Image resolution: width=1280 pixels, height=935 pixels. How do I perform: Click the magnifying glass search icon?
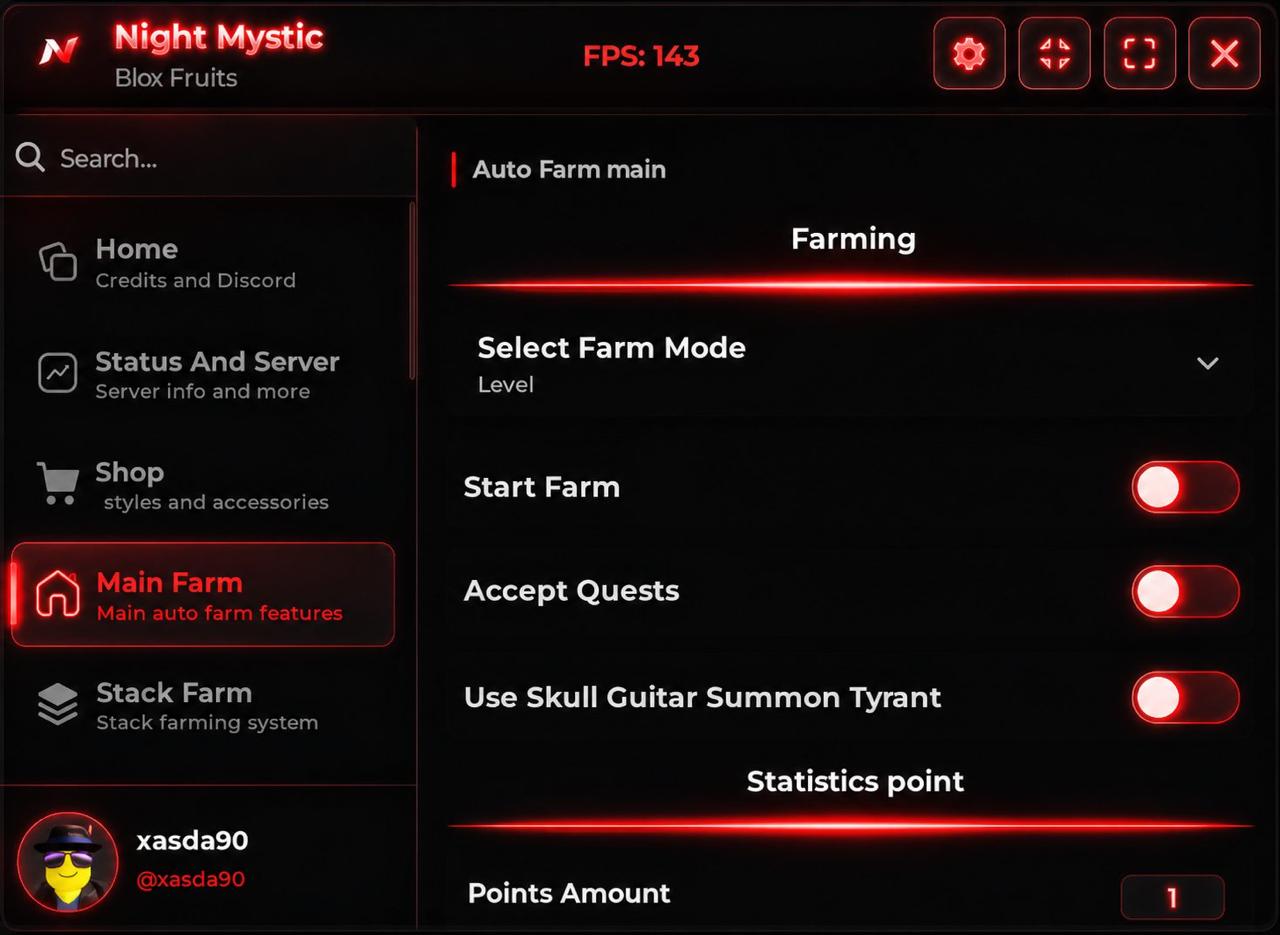pos(30,157)
